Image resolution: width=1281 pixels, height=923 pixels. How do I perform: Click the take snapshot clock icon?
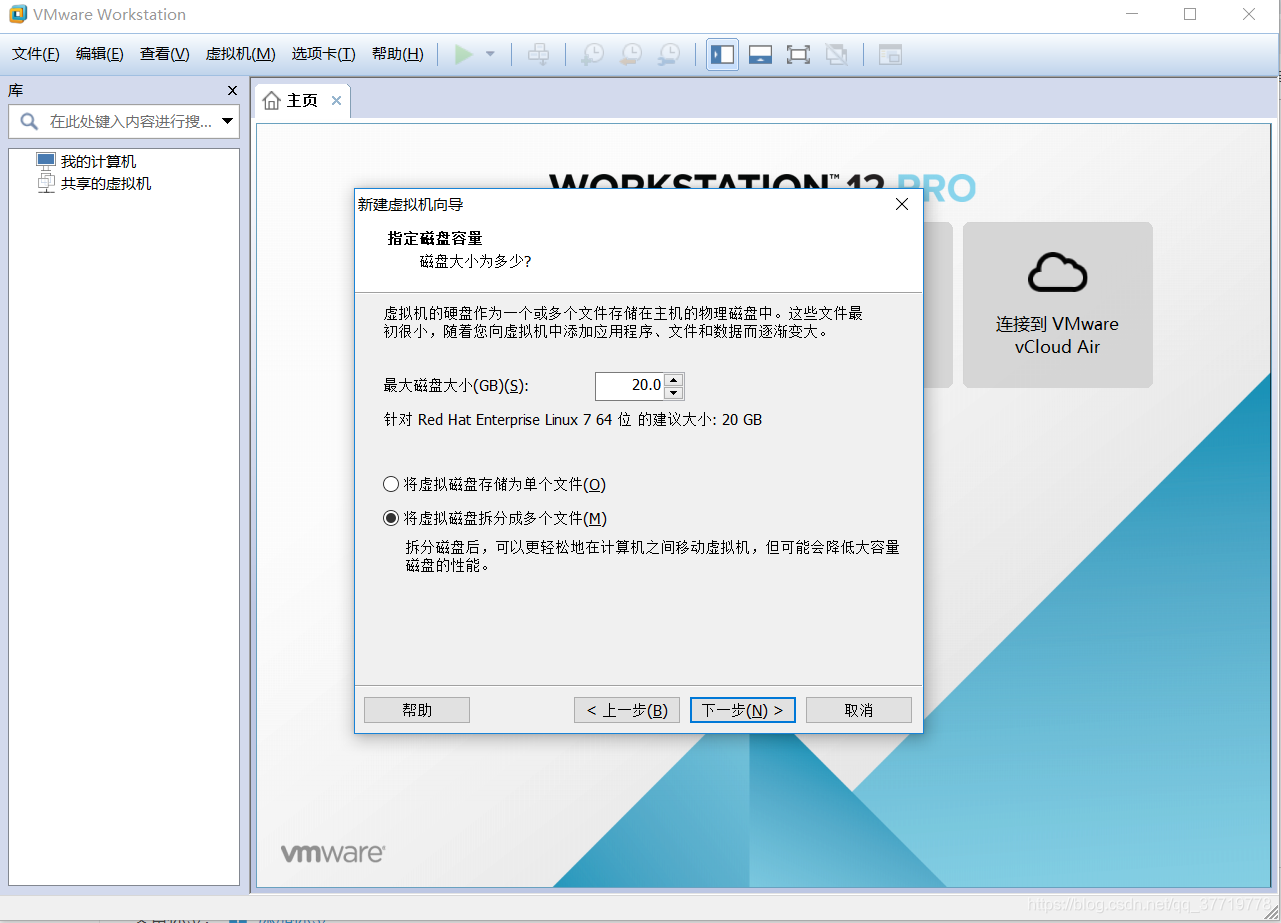coord(592,54)
